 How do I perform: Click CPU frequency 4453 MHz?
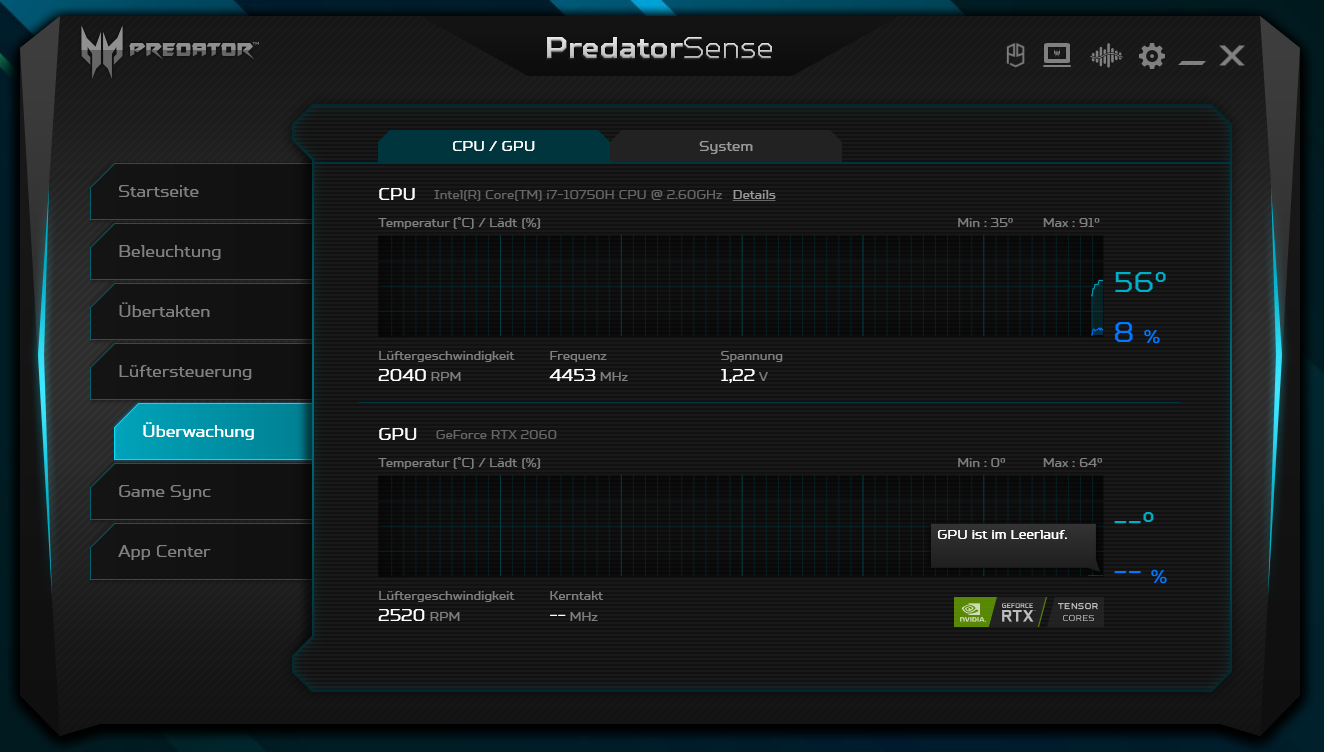pos(589,376)
